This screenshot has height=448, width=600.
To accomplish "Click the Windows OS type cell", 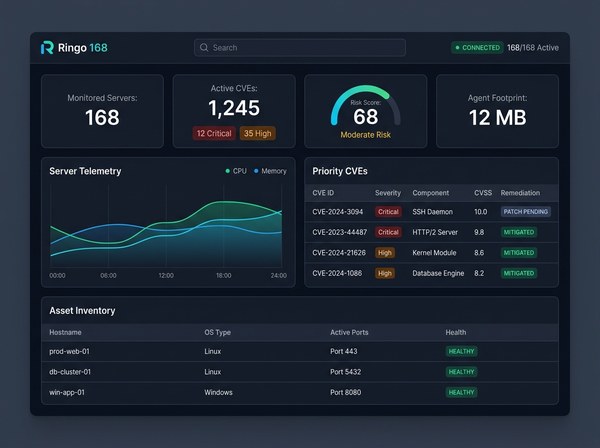I will [x=218, y=393].
